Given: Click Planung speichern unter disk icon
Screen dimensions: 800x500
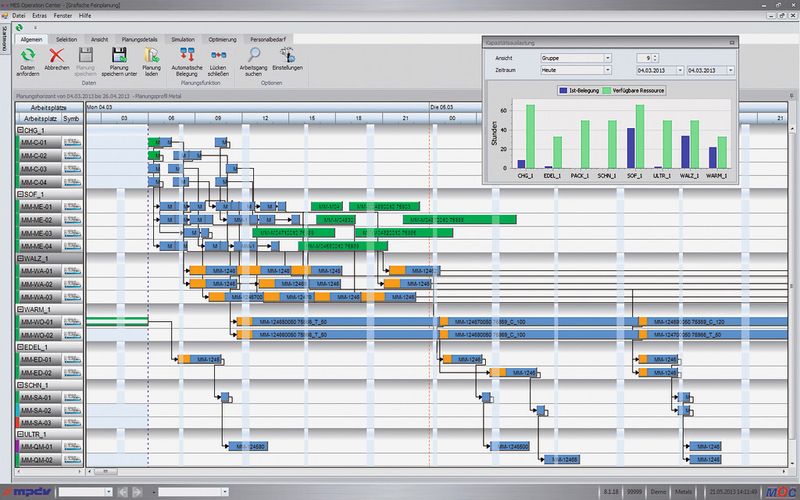Looking at the screenshot, I should [119, 55].
